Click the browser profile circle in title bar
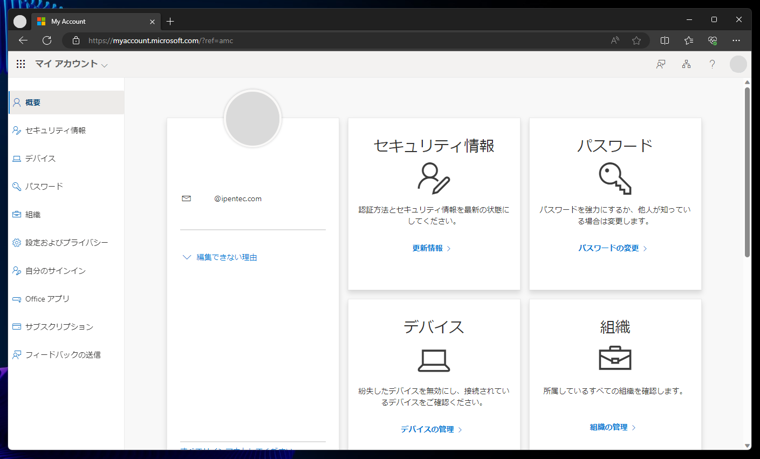This screenshot has width=760, height=459. [20, 21]
